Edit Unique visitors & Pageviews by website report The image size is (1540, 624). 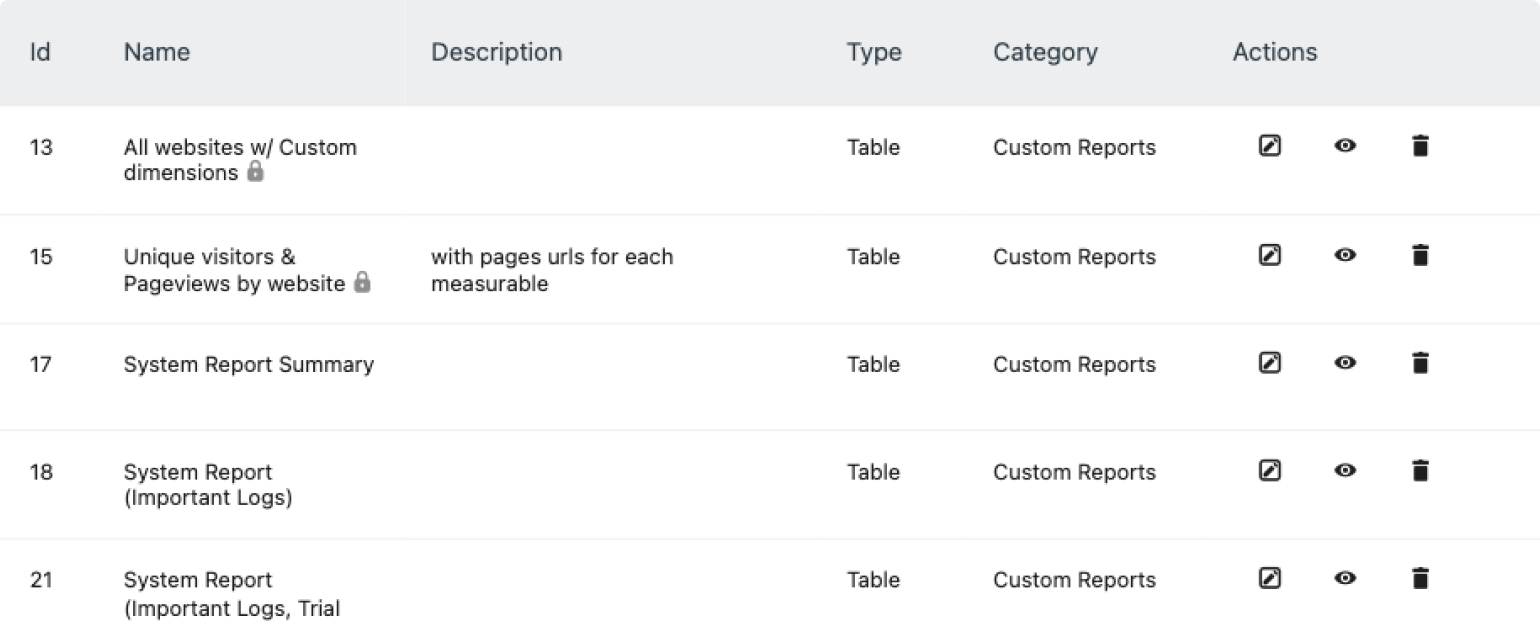tap(1269, 255)
